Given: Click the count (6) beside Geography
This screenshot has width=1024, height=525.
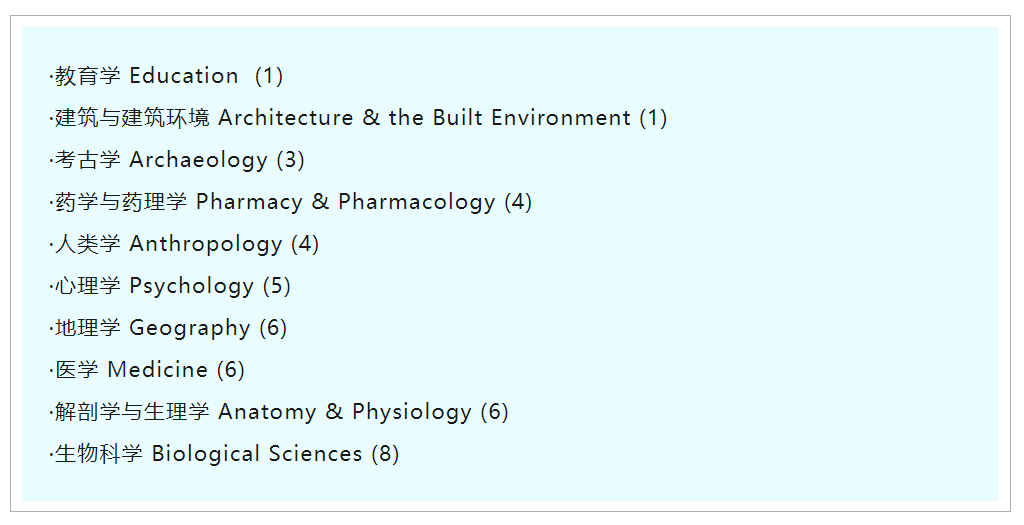Looking at the screenshot, I should coord(273,328).
